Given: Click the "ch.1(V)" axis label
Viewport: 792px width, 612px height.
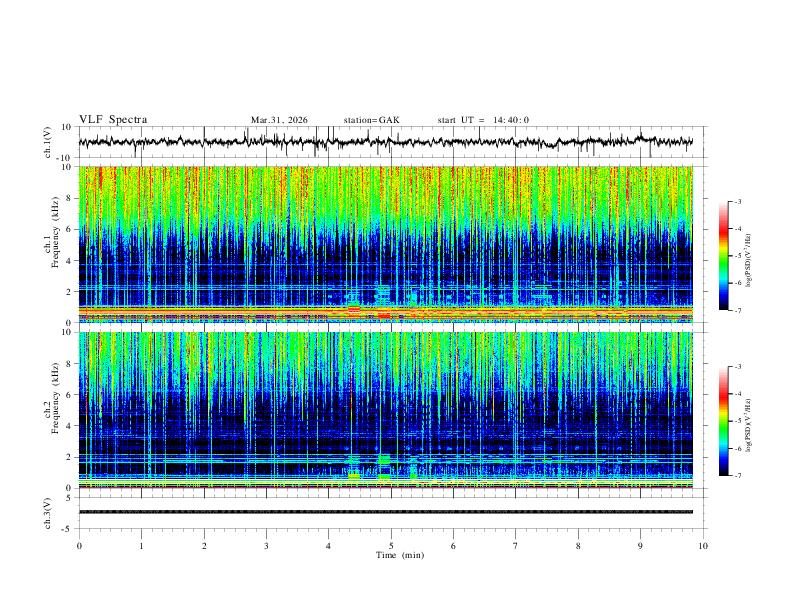Looking at the screenshot, I should click(x=48, y=142).
